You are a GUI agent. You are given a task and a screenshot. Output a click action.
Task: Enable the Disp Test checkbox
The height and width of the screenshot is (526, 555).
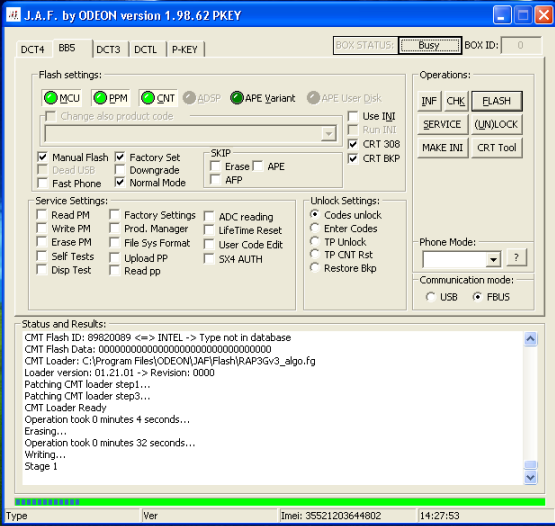click(42, 270)
